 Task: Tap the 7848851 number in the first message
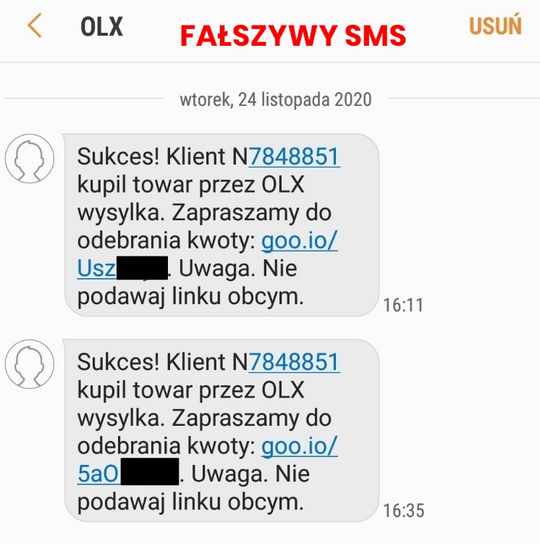tap(294, 156)
